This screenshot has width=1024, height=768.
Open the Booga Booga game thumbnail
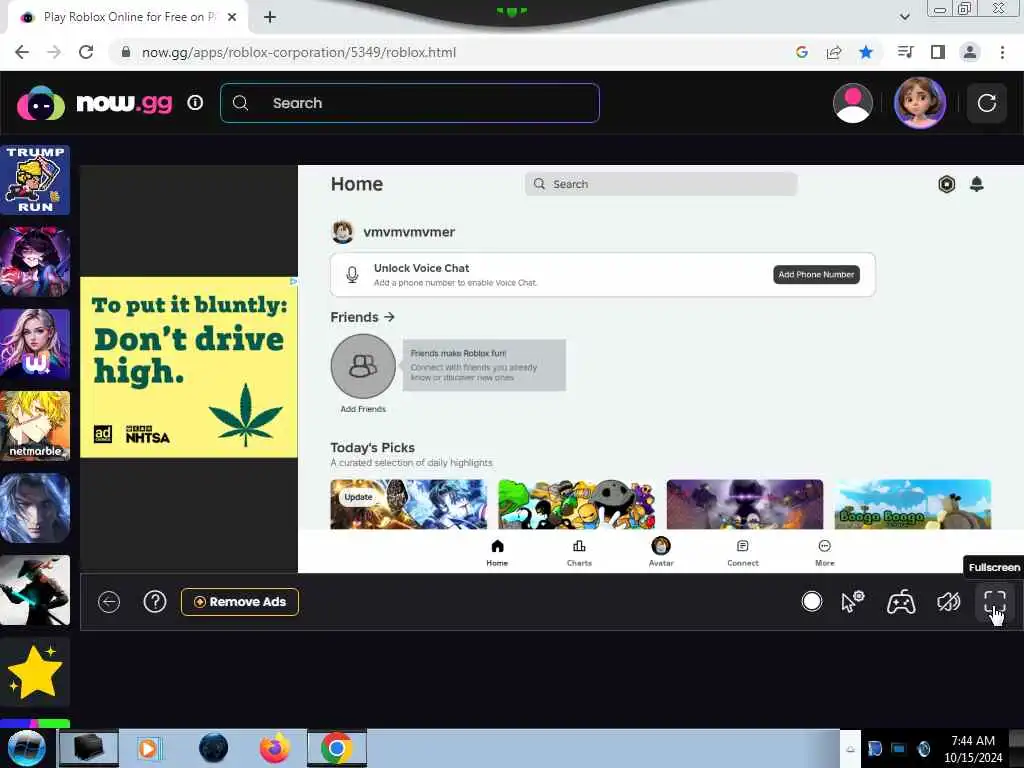point(912,504)
